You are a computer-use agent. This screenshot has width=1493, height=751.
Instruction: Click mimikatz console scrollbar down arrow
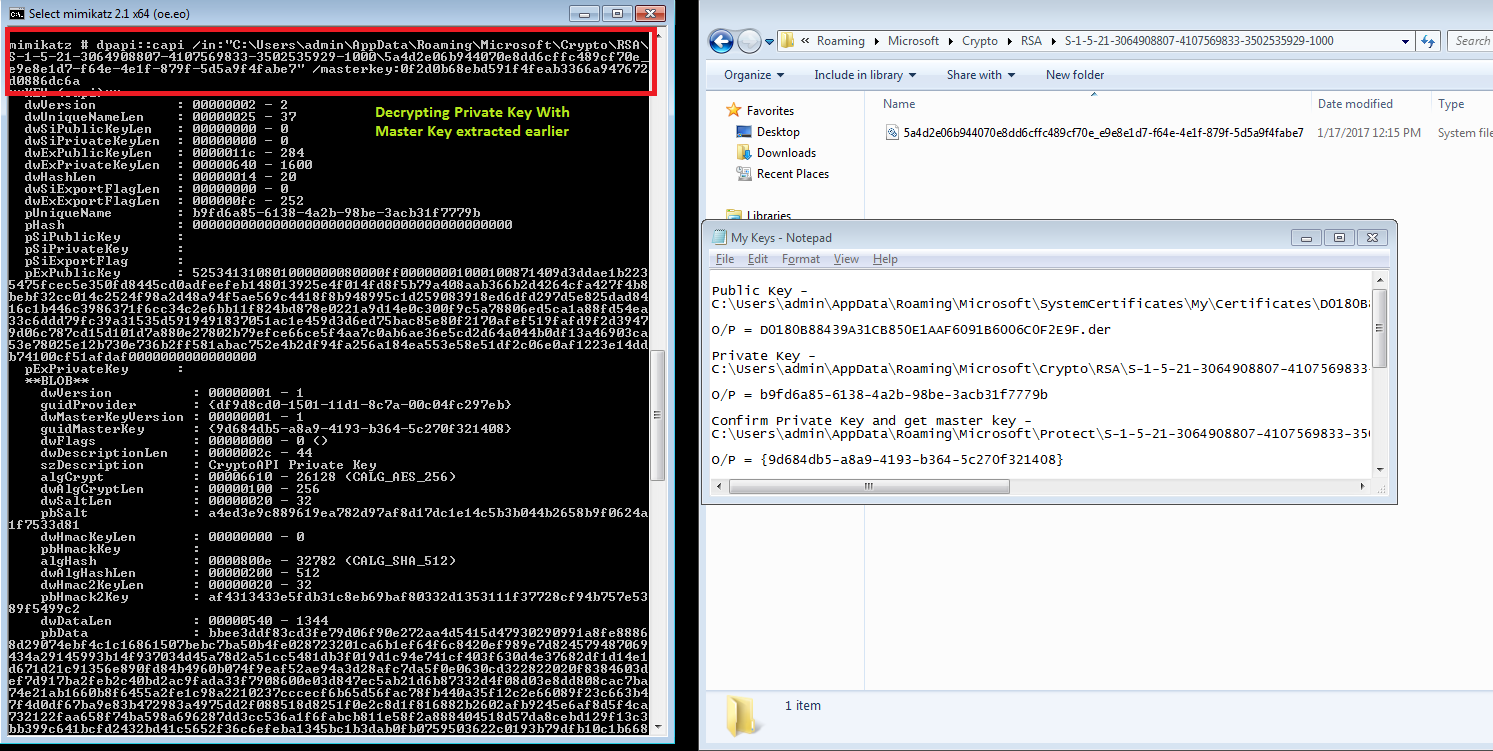pos(657,726)
